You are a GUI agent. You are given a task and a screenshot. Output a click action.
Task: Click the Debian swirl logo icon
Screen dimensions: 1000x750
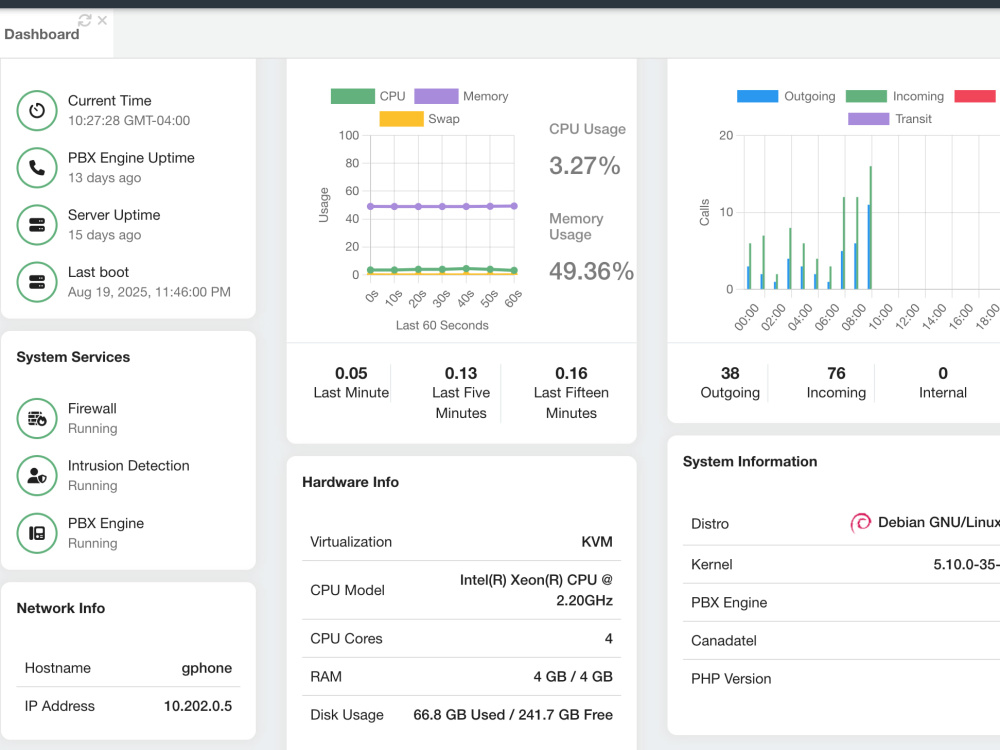[x=860, y=523]
